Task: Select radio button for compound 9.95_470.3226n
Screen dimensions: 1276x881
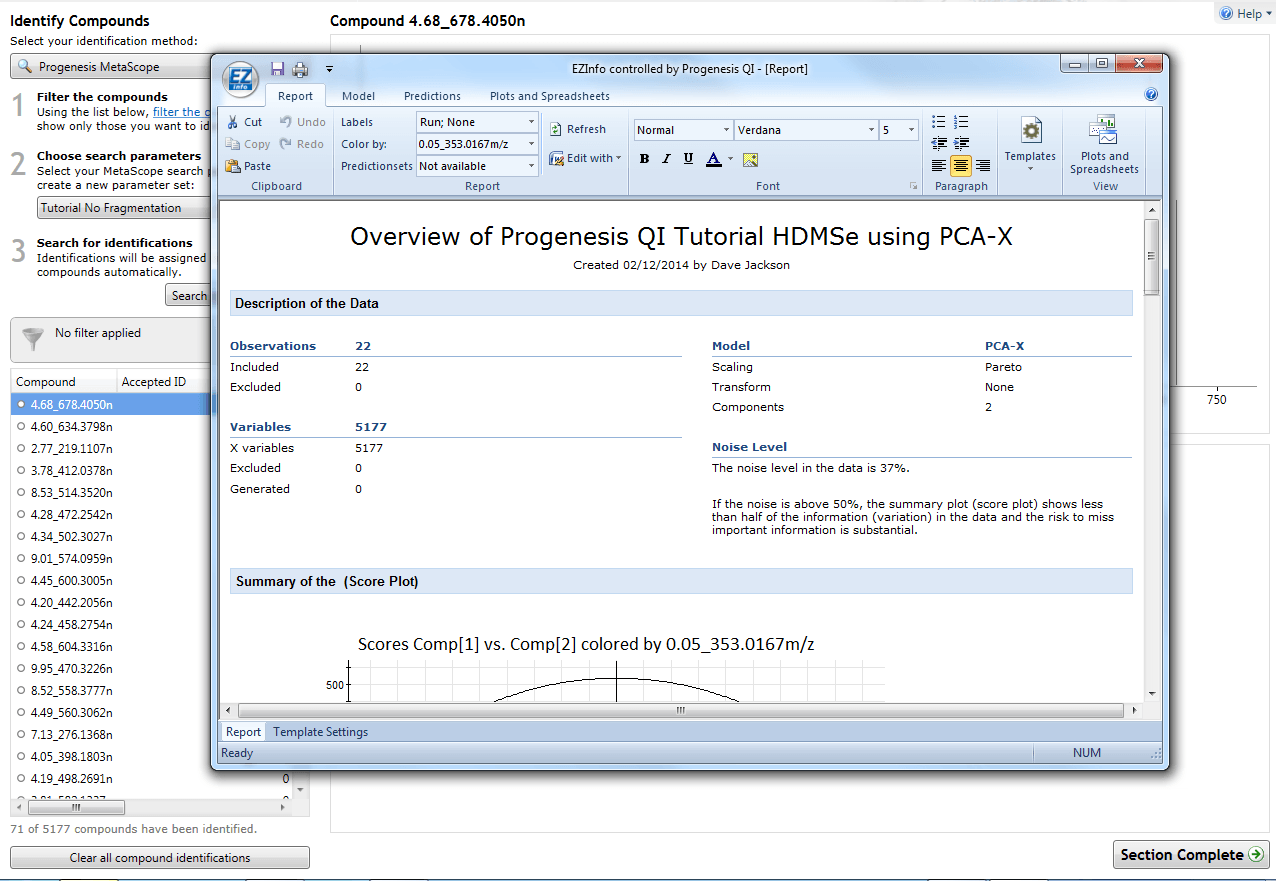Action: [x=21, y=668]
